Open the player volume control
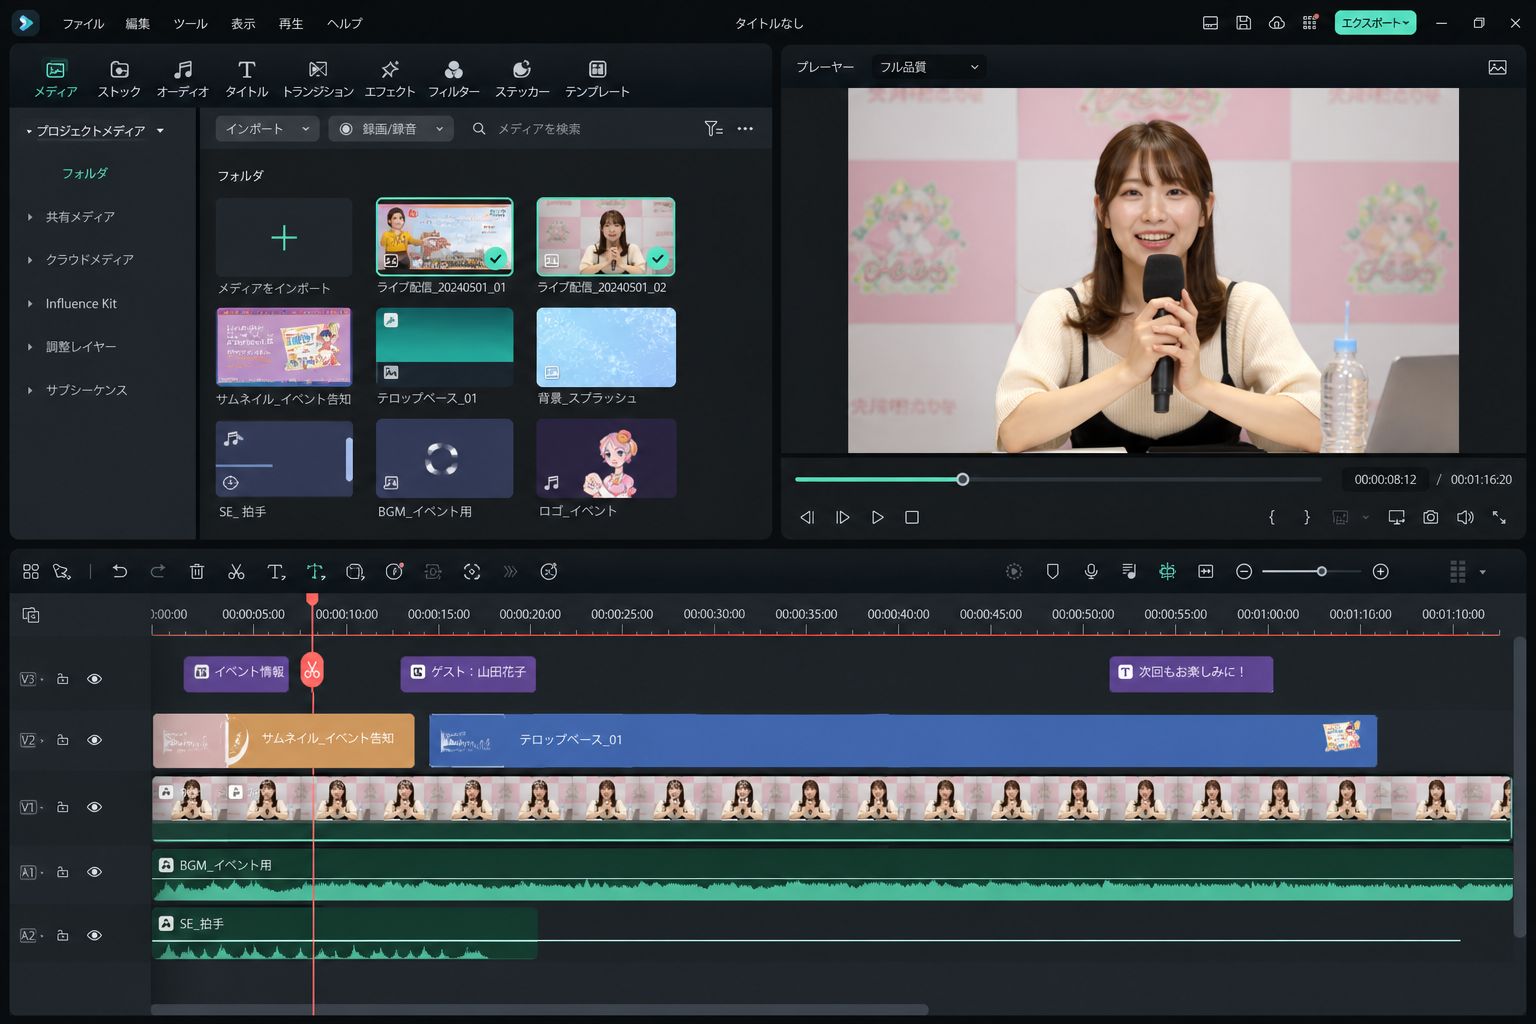This screenshot has height=1024, width=1536. [x=1465, y=517]
